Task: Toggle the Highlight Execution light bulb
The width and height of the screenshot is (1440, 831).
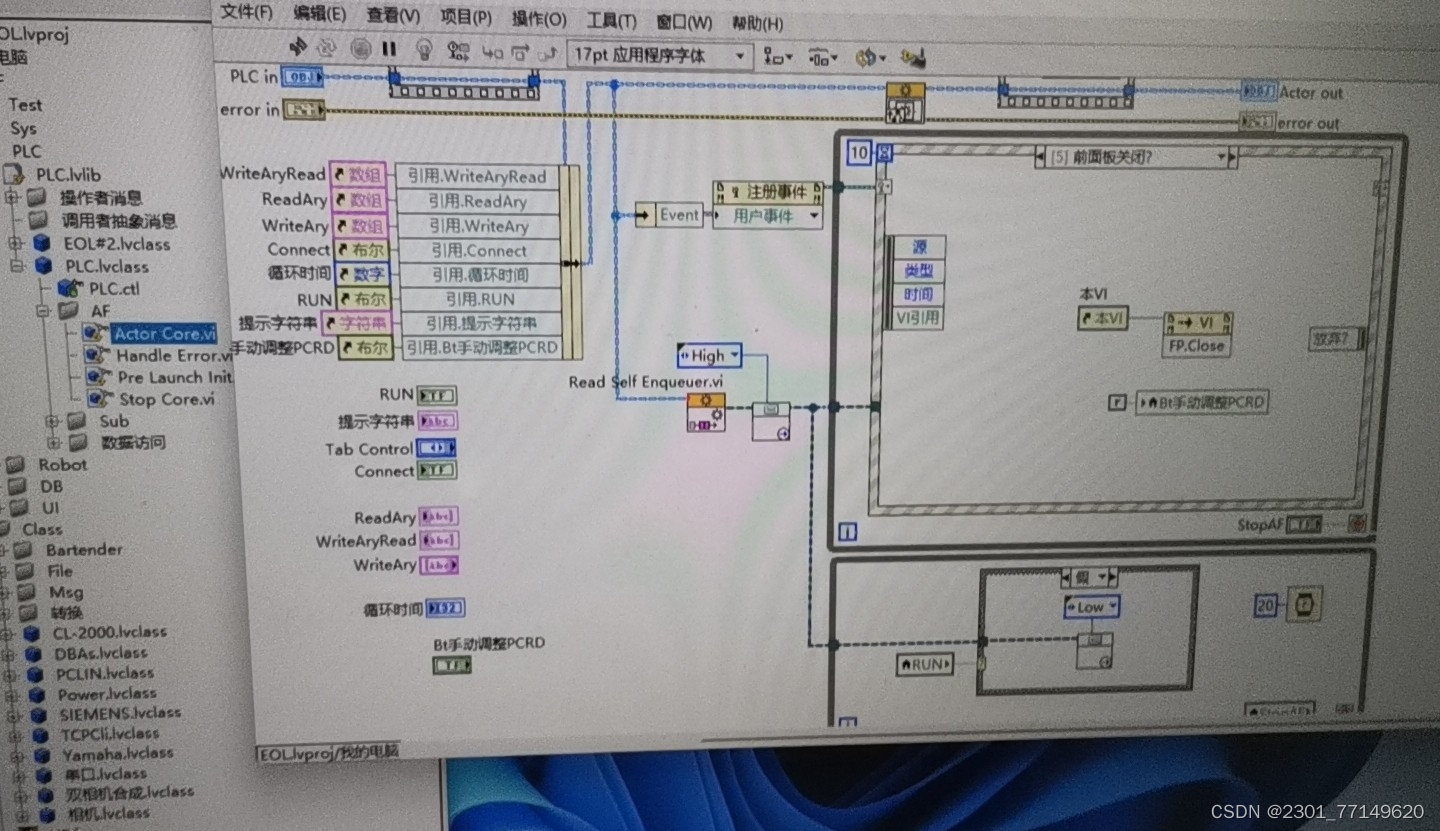Action: [425, 50]
